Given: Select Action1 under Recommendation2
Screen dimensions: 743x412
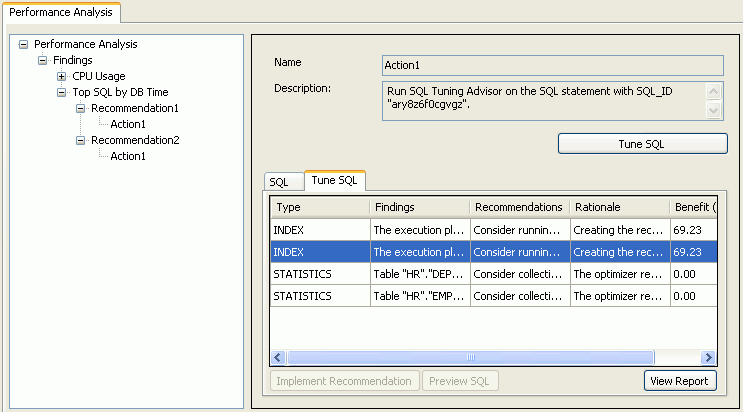Looking at the screenshot, I should tap(128, 156).
